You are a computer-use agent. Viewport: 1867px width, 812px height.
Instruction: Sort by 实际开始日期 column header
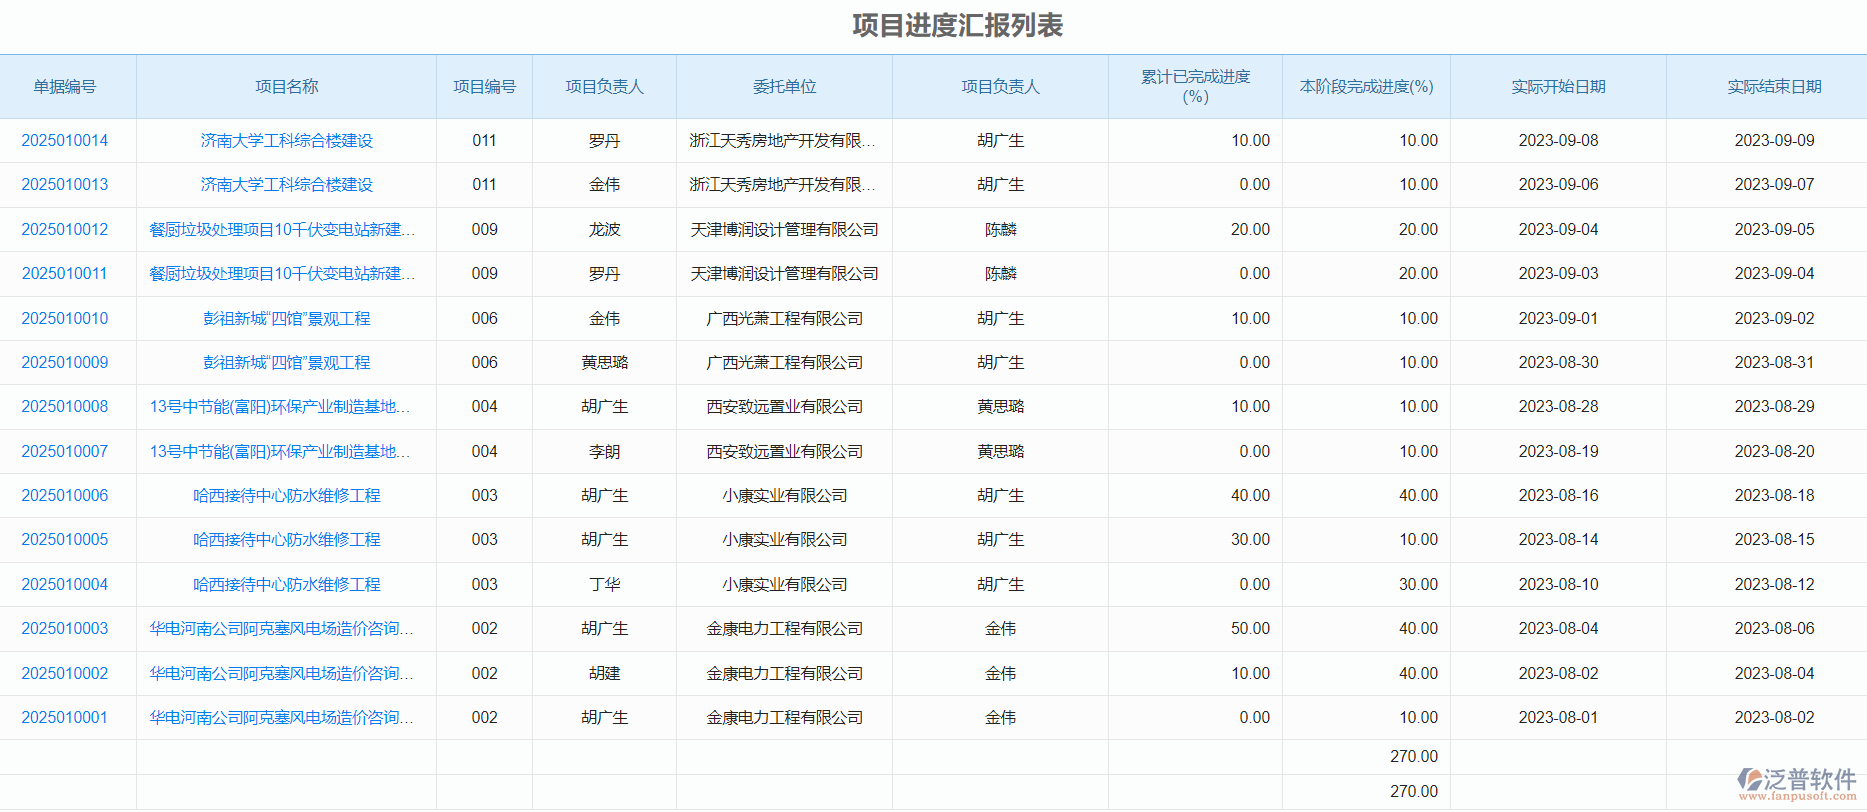coord(1558,87)
